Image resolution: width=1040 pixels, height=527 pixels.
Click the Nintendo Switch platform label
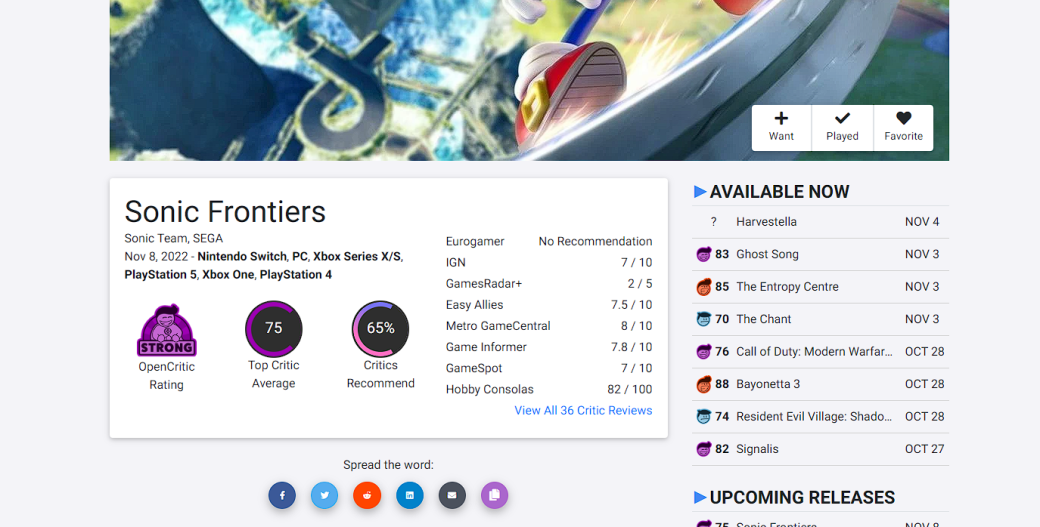[x=242, y=257]
